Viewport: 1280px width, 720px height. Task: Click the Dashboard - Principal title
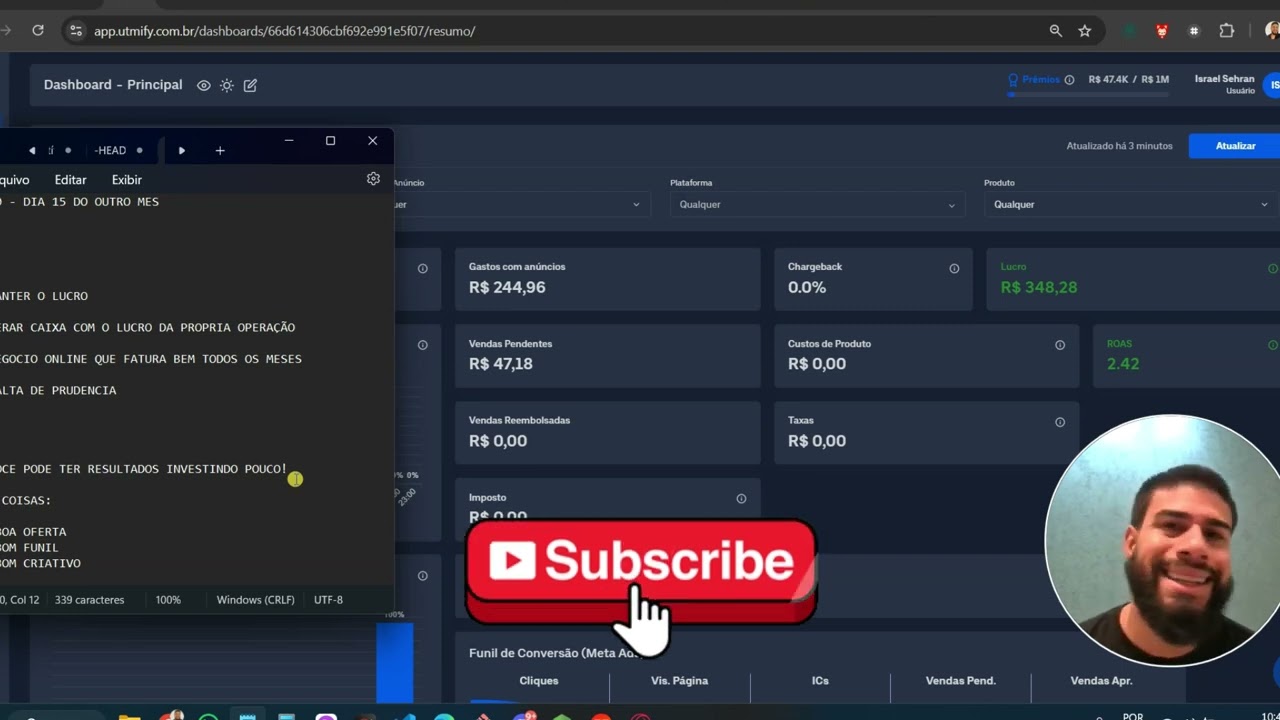tap(113, 85)
